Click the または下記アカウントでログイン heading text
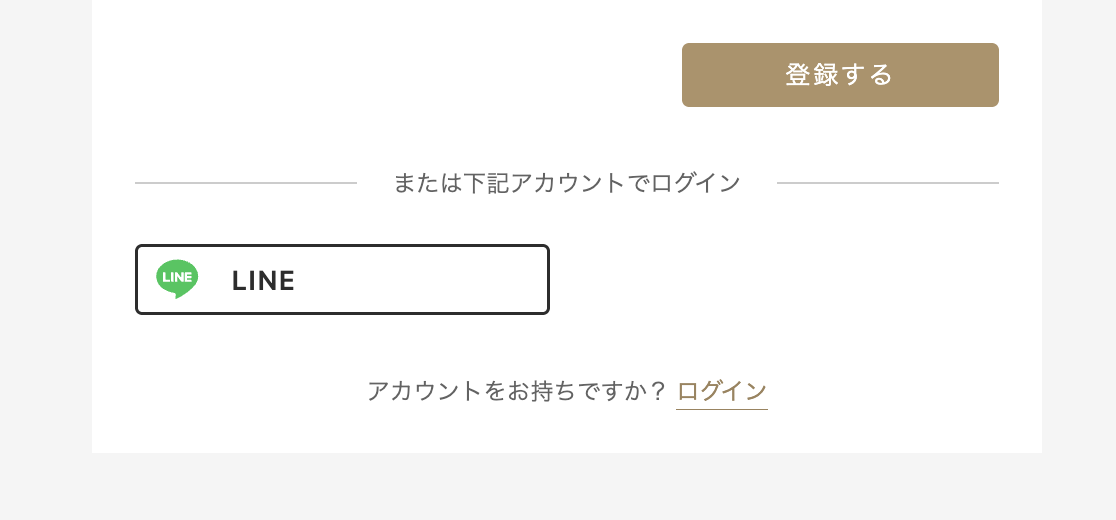This screenshot has height=520, width=1116. pos(567,183)
